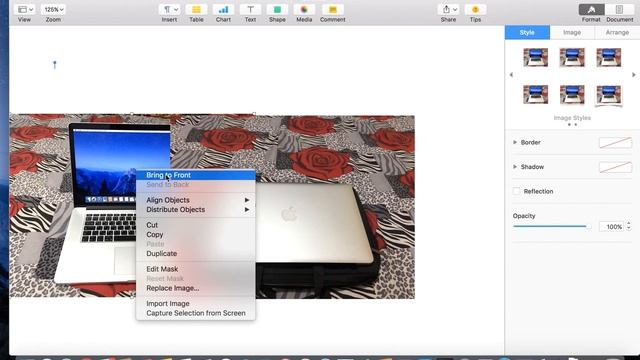This screenshot has height=360, width=640.
Task: Choose Replace Image… from context menu
Action: pos(196,288)
